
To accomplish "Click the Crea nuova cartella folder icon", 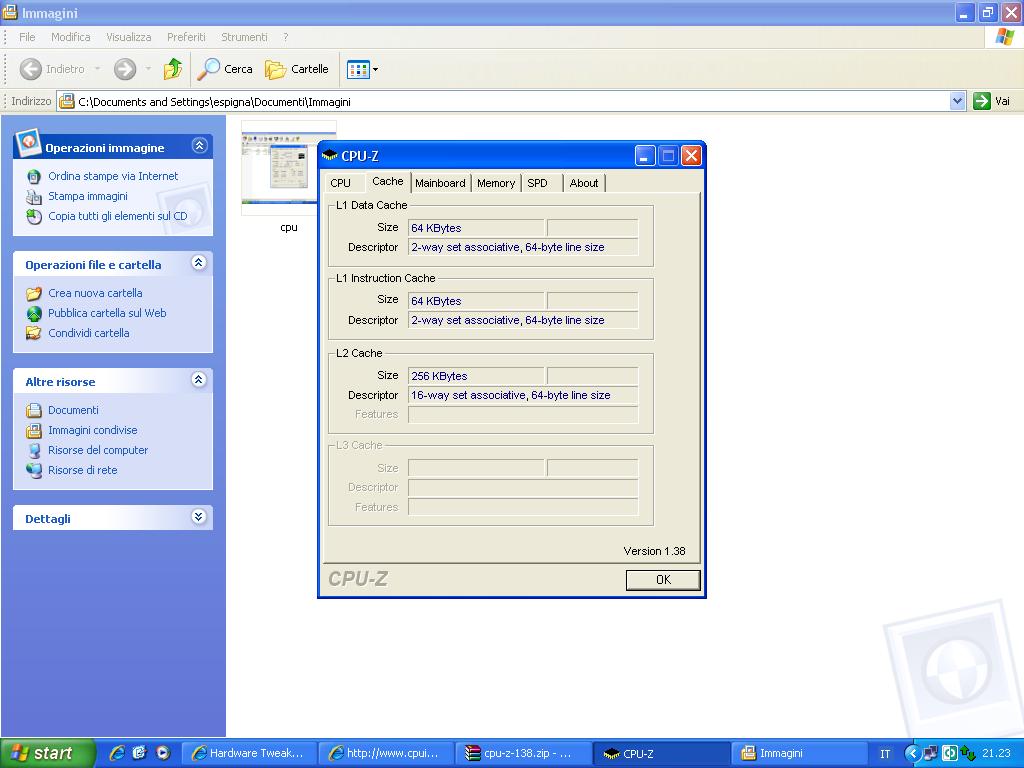I will [x=34, y=293].
